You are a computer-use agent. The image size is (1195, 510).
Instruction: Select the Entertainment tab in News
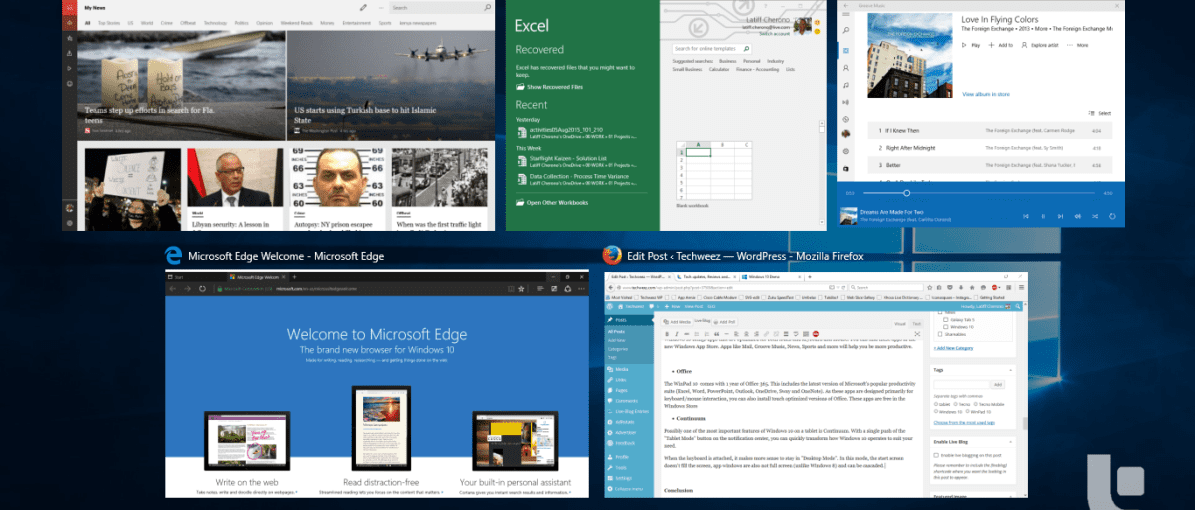pos(357,23)
